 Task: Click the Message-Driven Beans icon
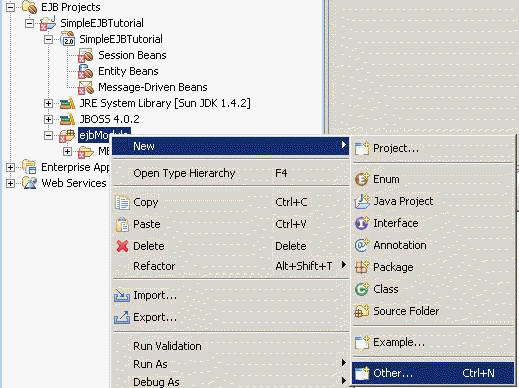coord(86,87)
